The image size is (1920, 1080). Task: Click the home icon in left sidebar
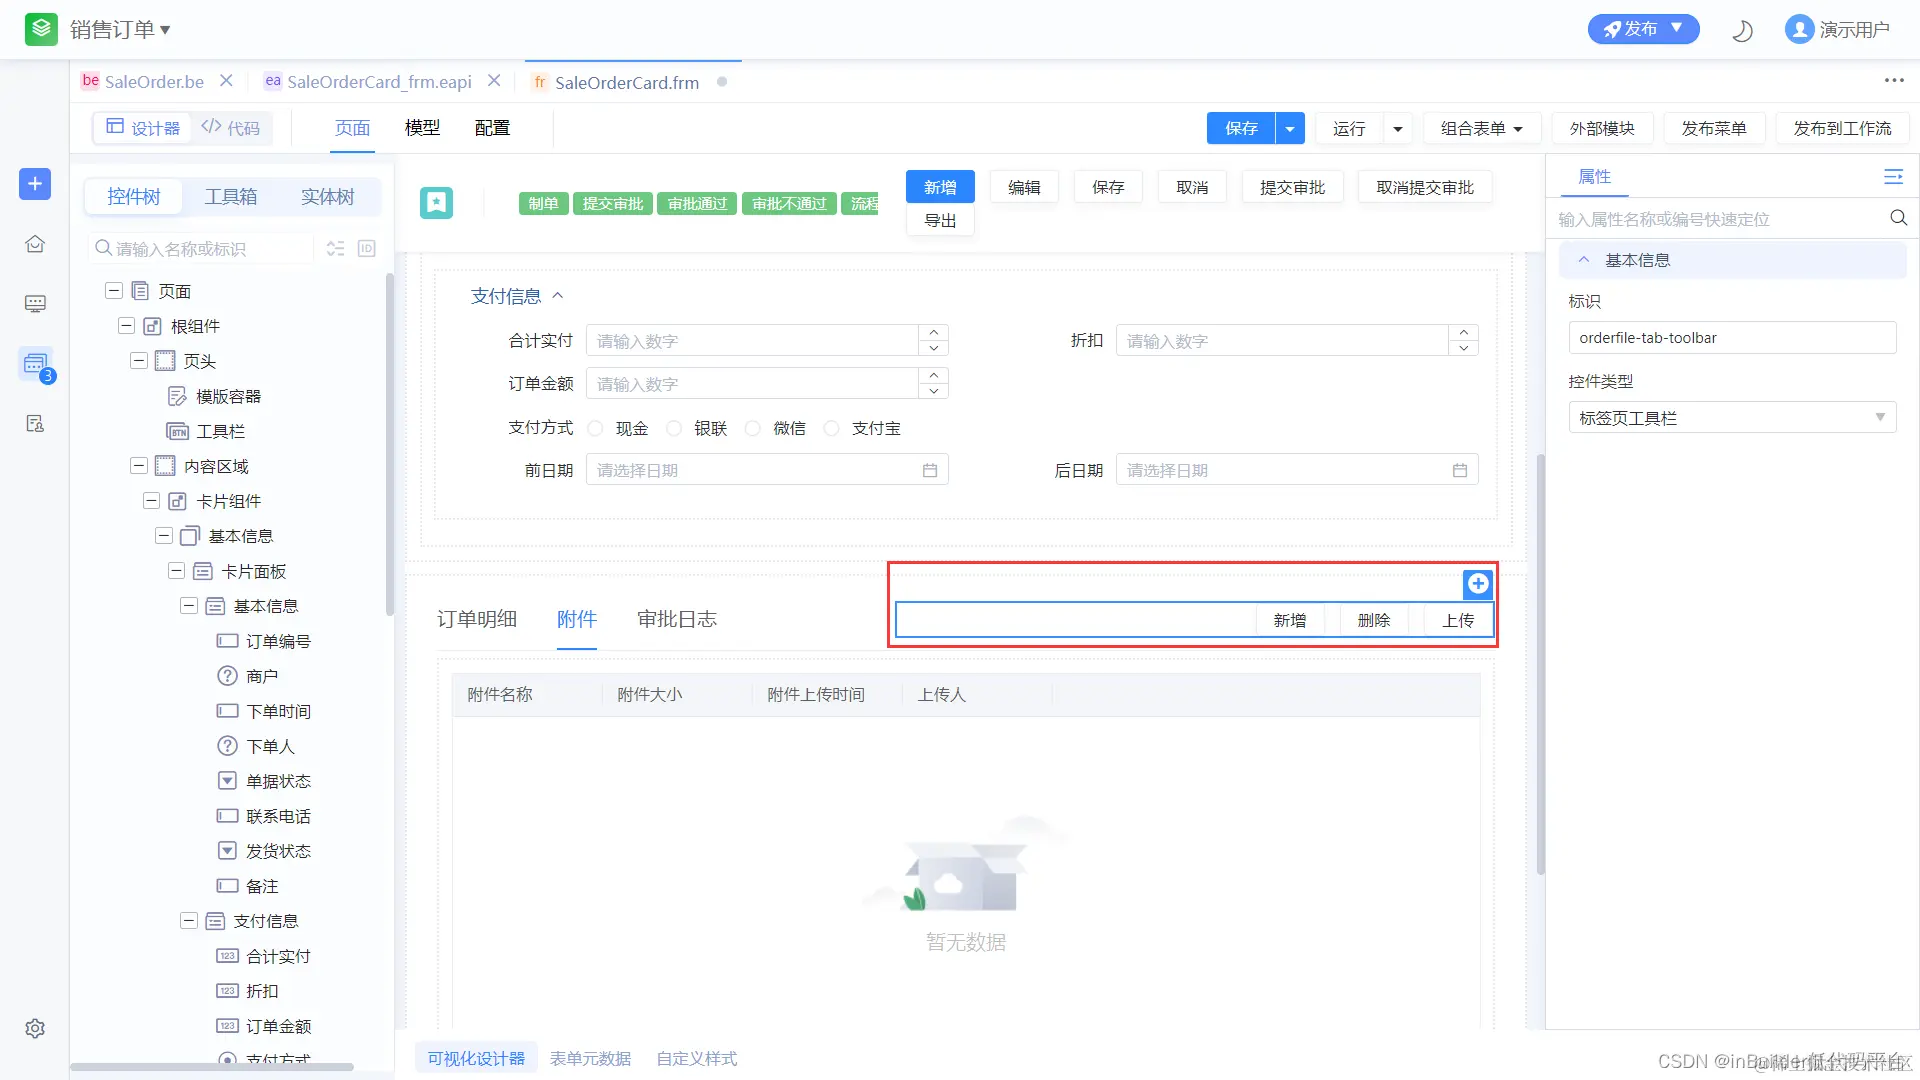(35, 244)
